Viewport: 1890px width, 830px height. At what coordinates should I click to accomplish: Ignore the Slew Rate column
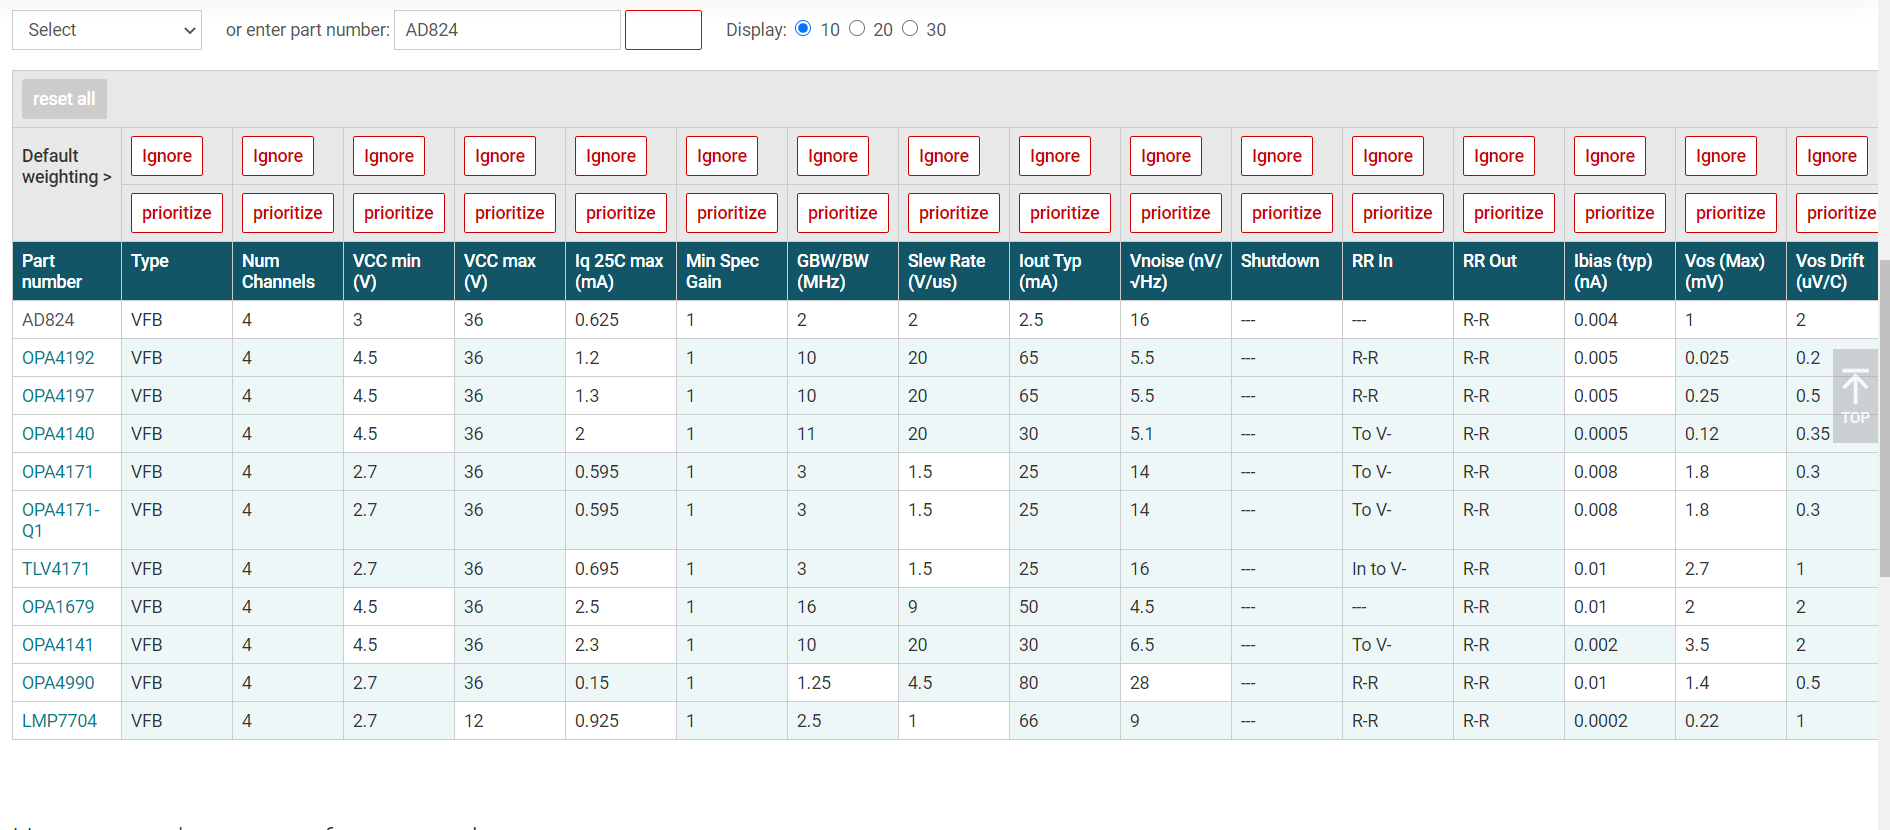click(x=944, y=156)
